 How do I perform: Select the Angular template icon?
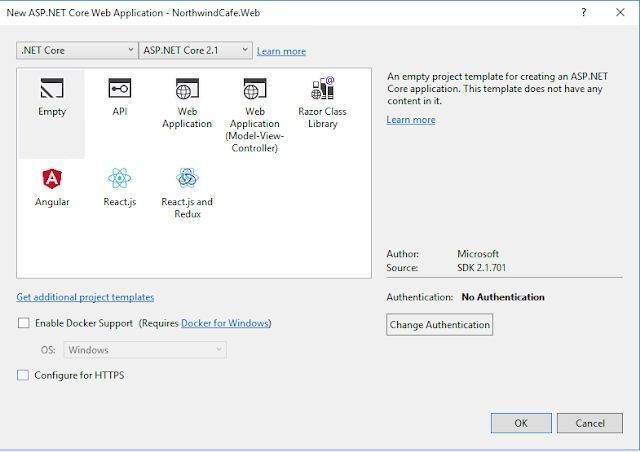(52, 178)
